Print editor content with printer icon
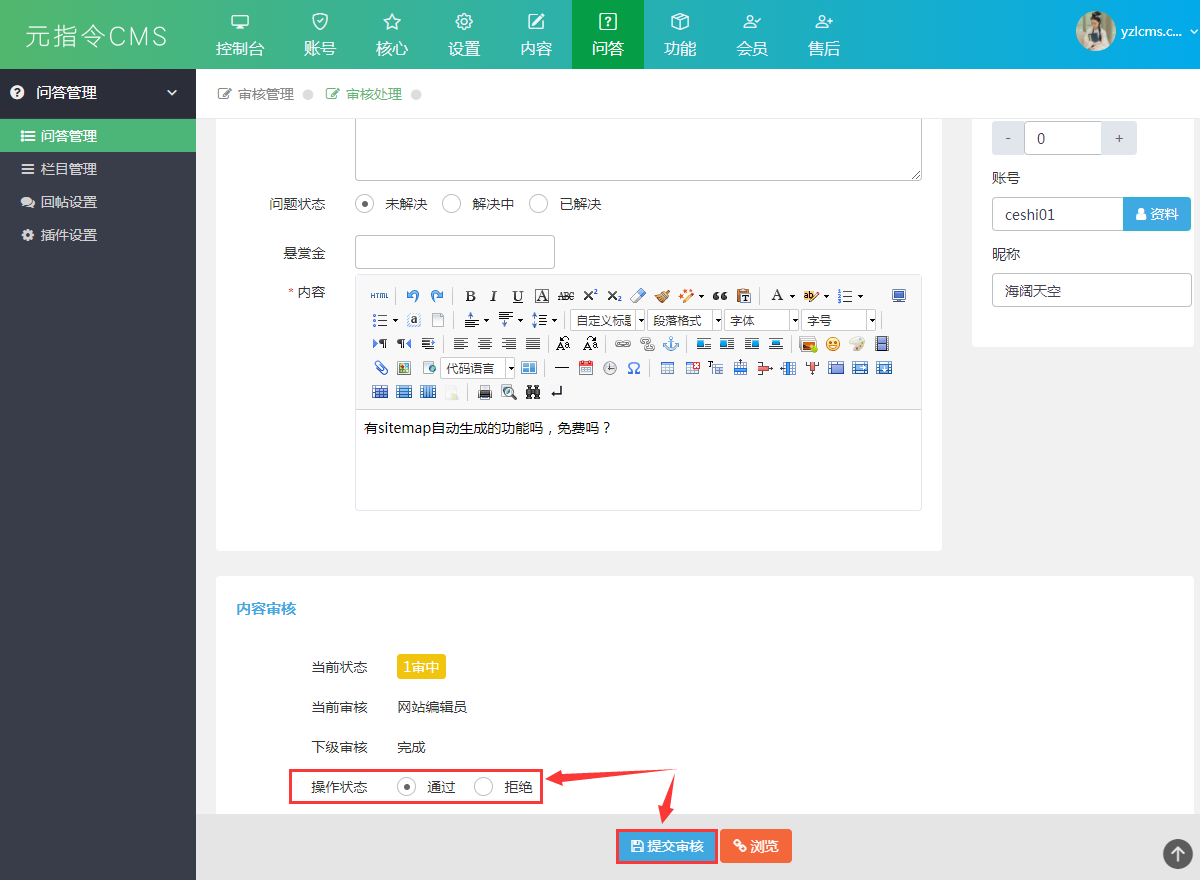Viewport: 1200px width, 880px height. (x=485, y=392)
